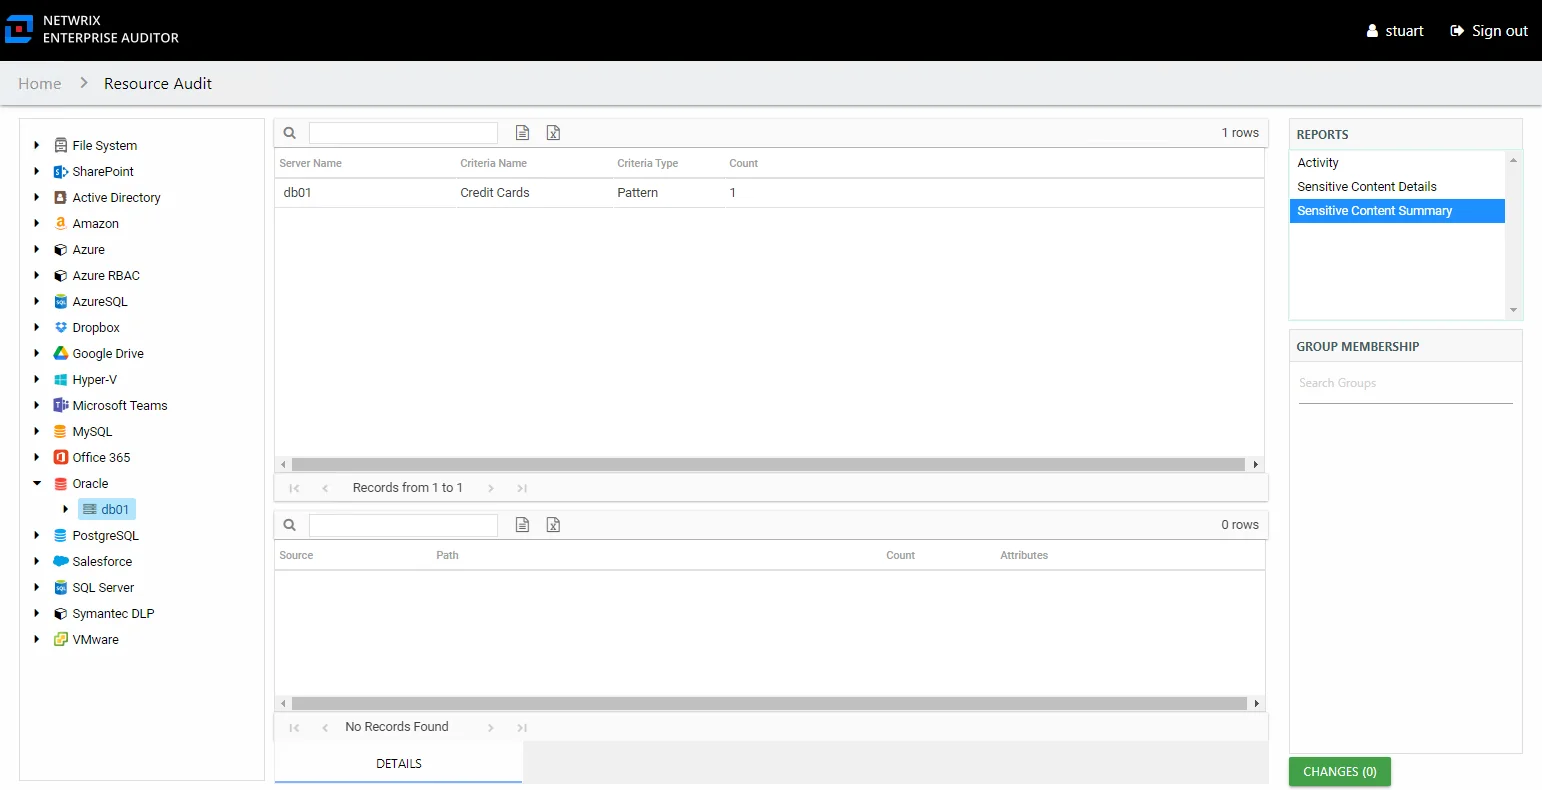
Task: Click the SharePoint icon in tree
Action: coord(61,171)
